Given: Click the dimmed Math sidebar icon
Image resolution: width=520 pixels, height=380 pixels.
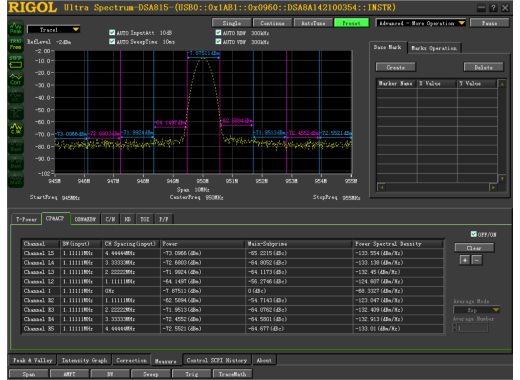Looking at the screenshot, I should (x=16, y=179).
